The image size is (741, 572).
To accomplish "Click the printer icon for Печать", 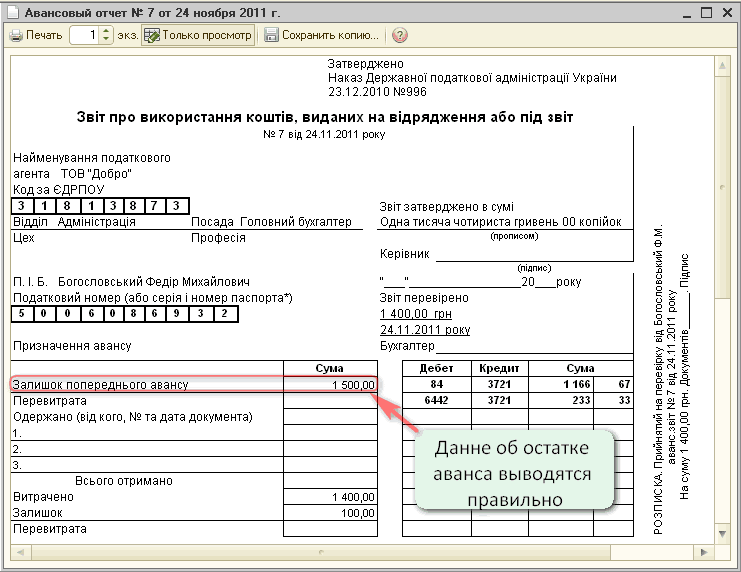I will (x=17, y=35).
